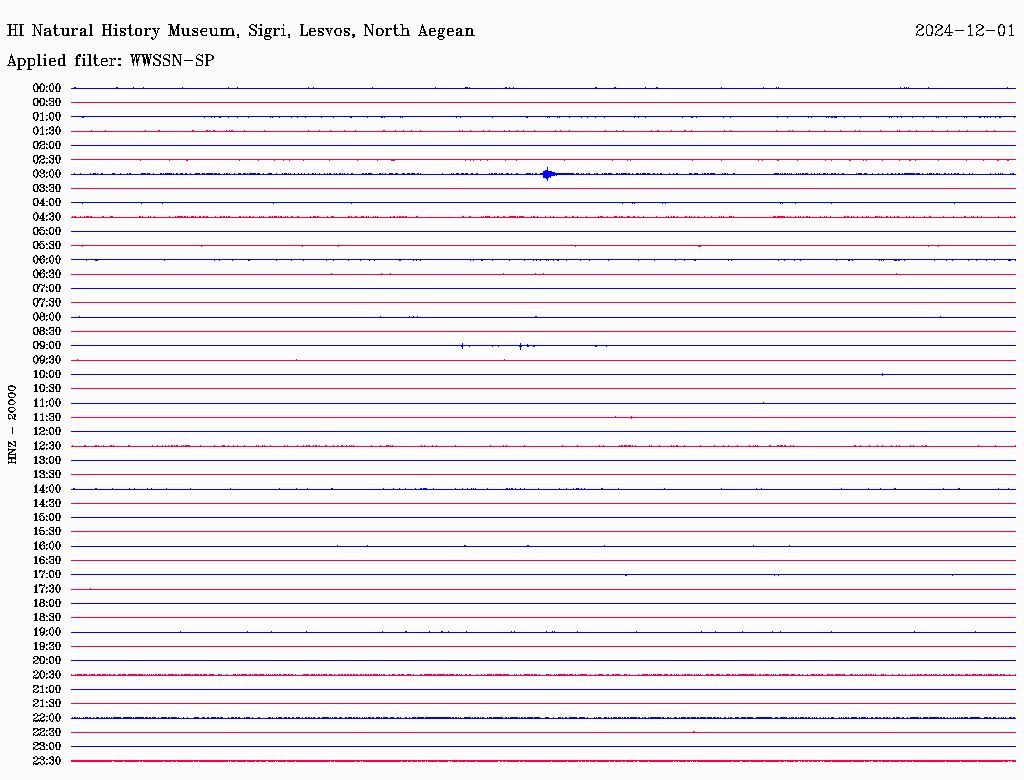Click the 06:30 time label
Image resolution: width=1024 pixels, height=780 pixels.
(47, 274)
